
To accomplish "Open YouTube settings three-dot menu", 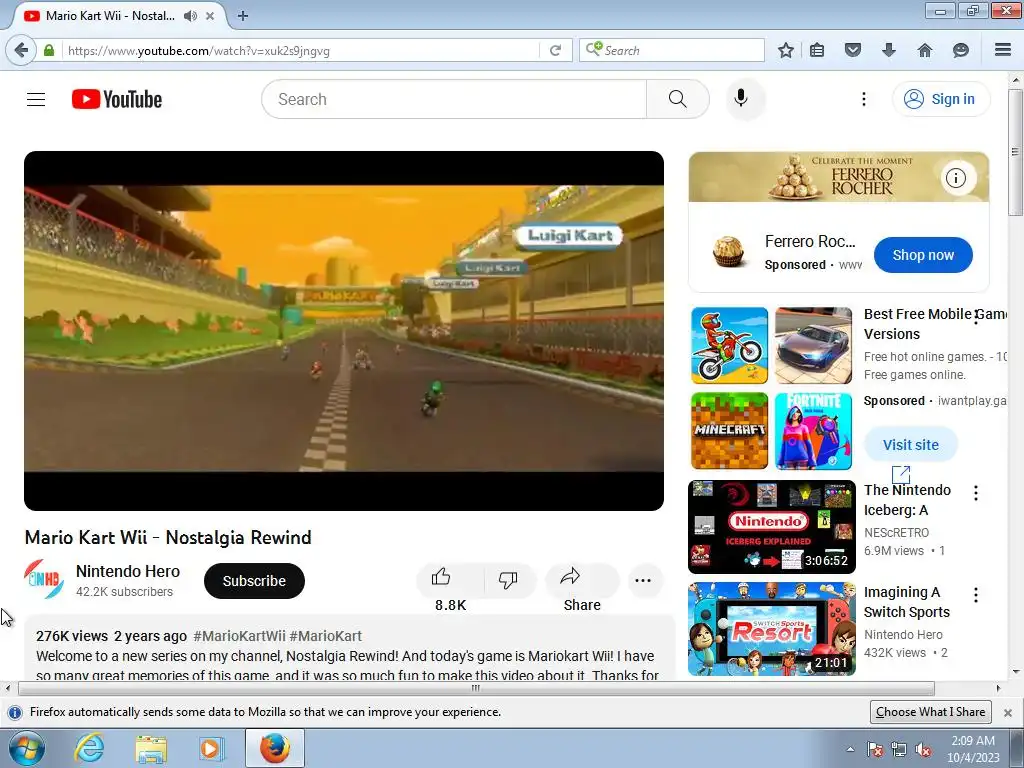I will [x=863, y=99].
